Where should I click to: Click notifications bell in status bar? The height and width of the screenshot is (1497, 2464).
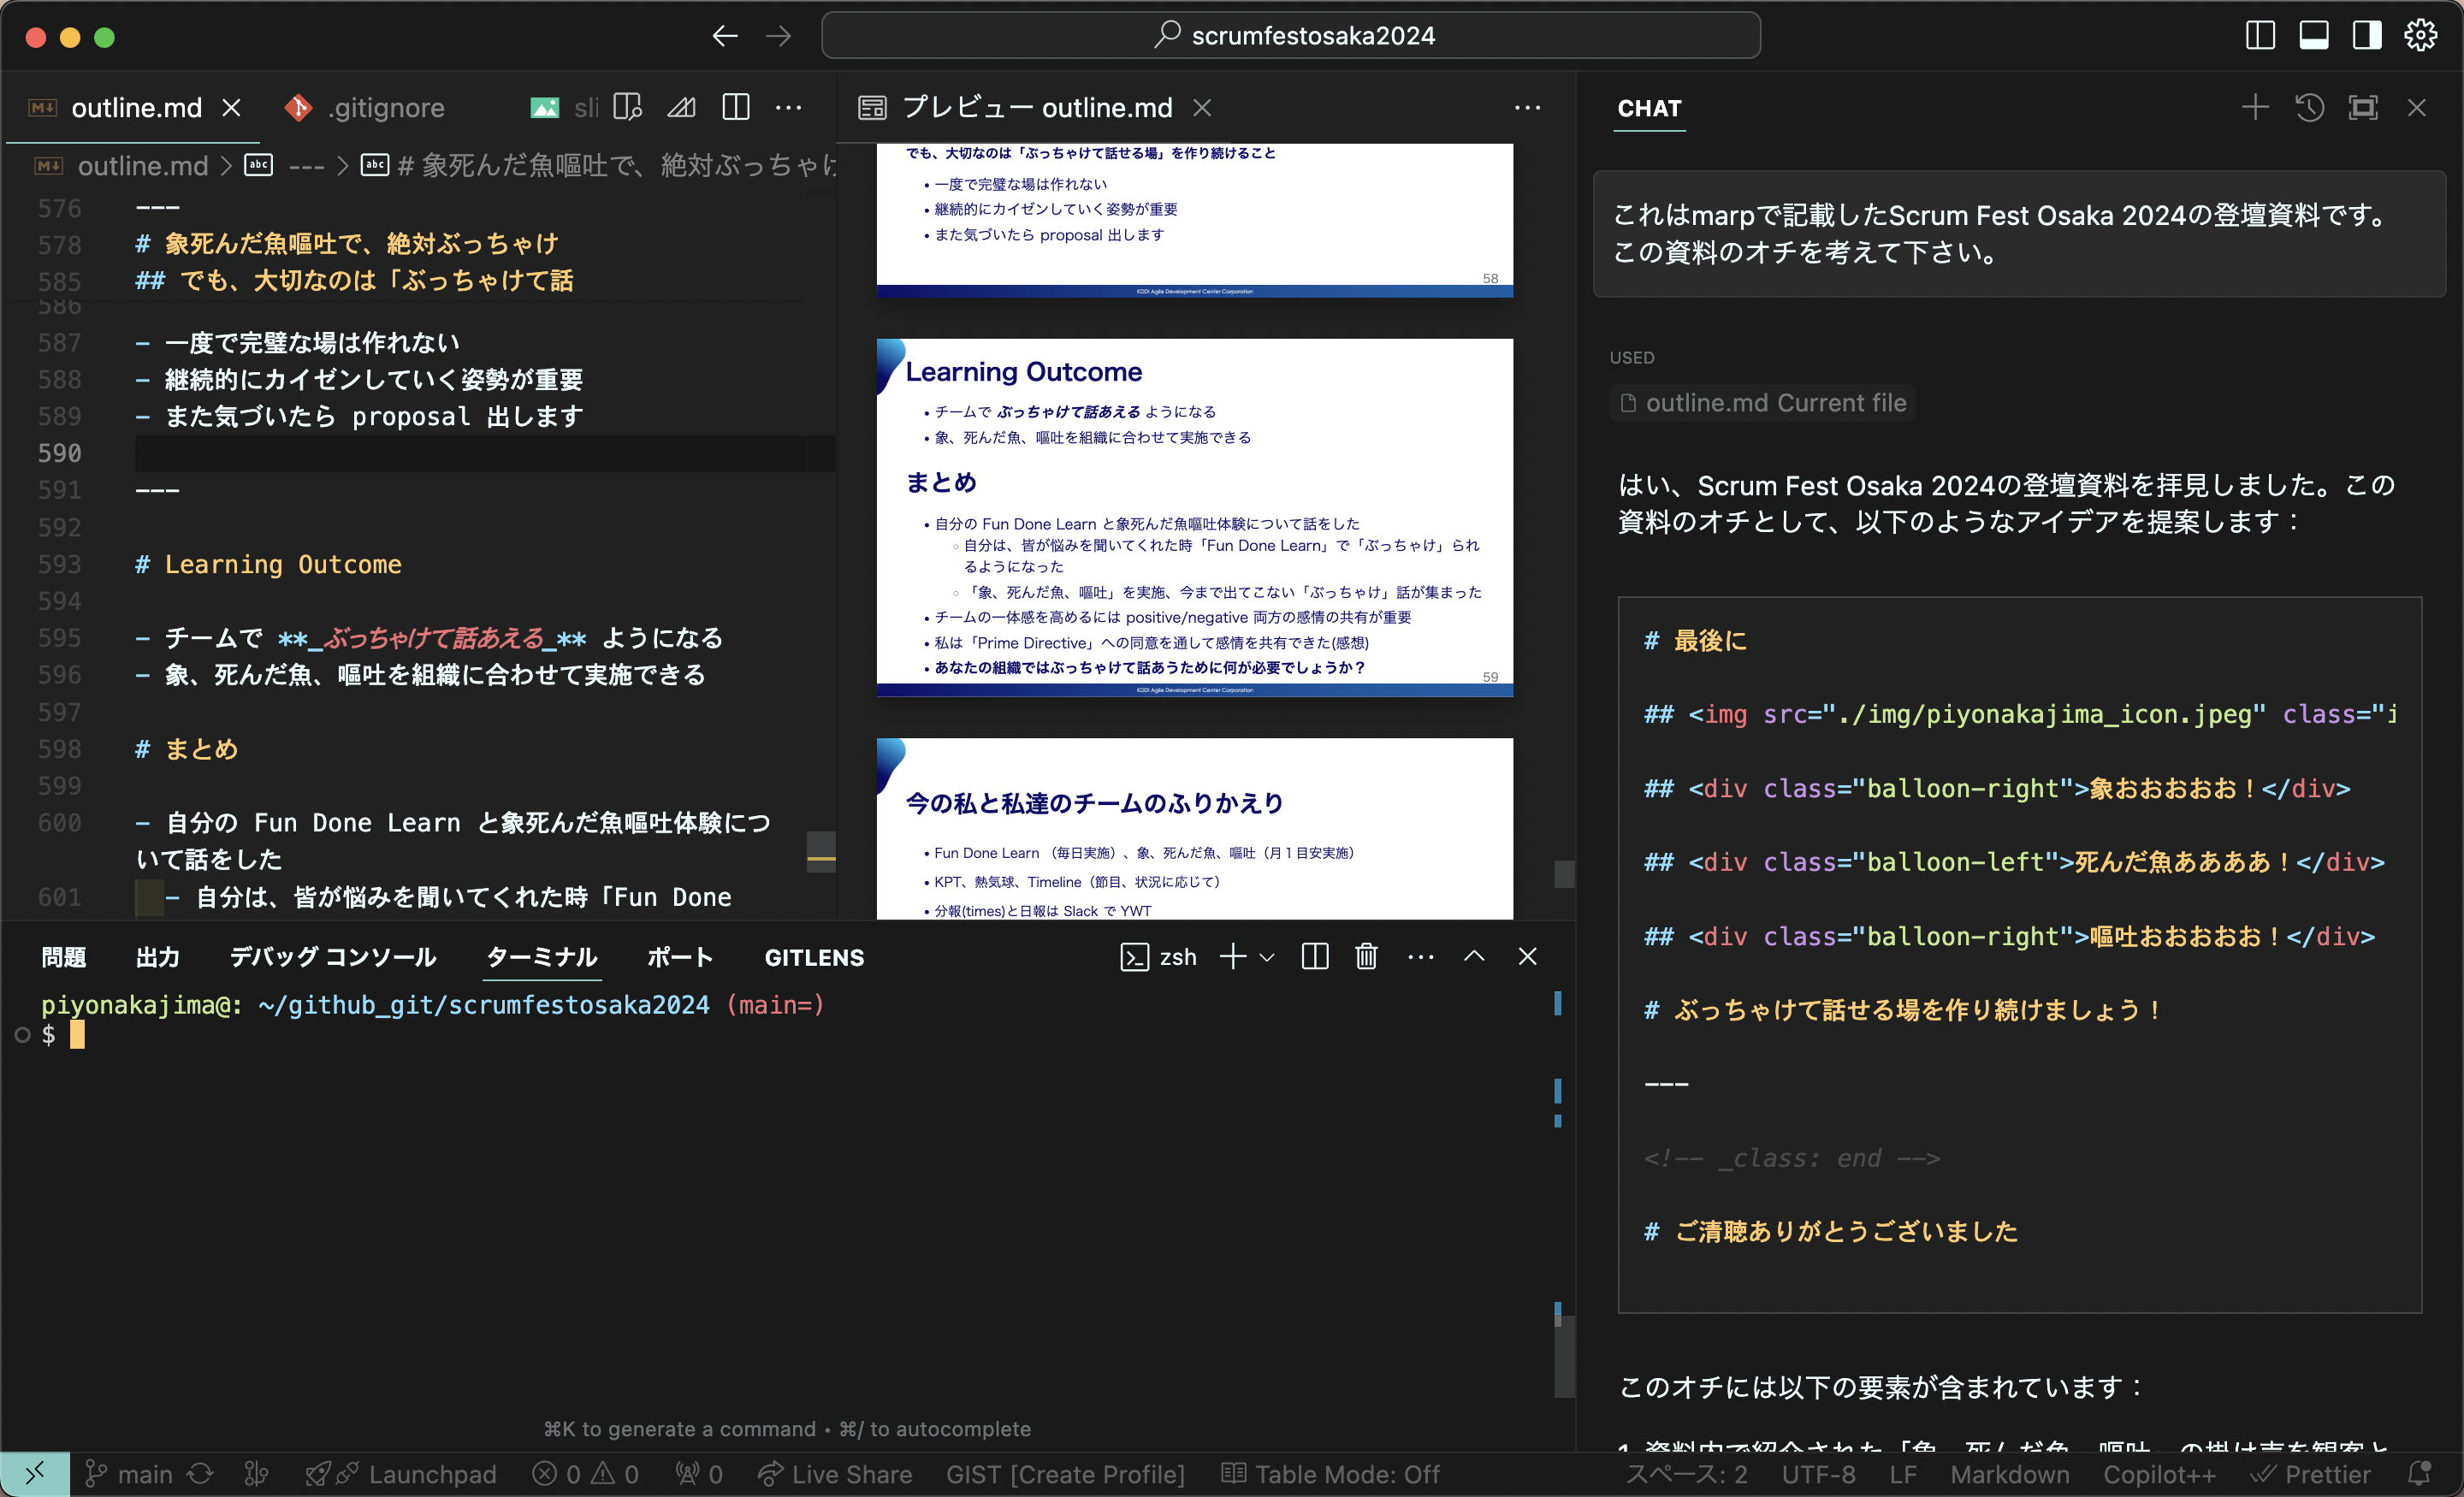(x=2419, y=1474)
